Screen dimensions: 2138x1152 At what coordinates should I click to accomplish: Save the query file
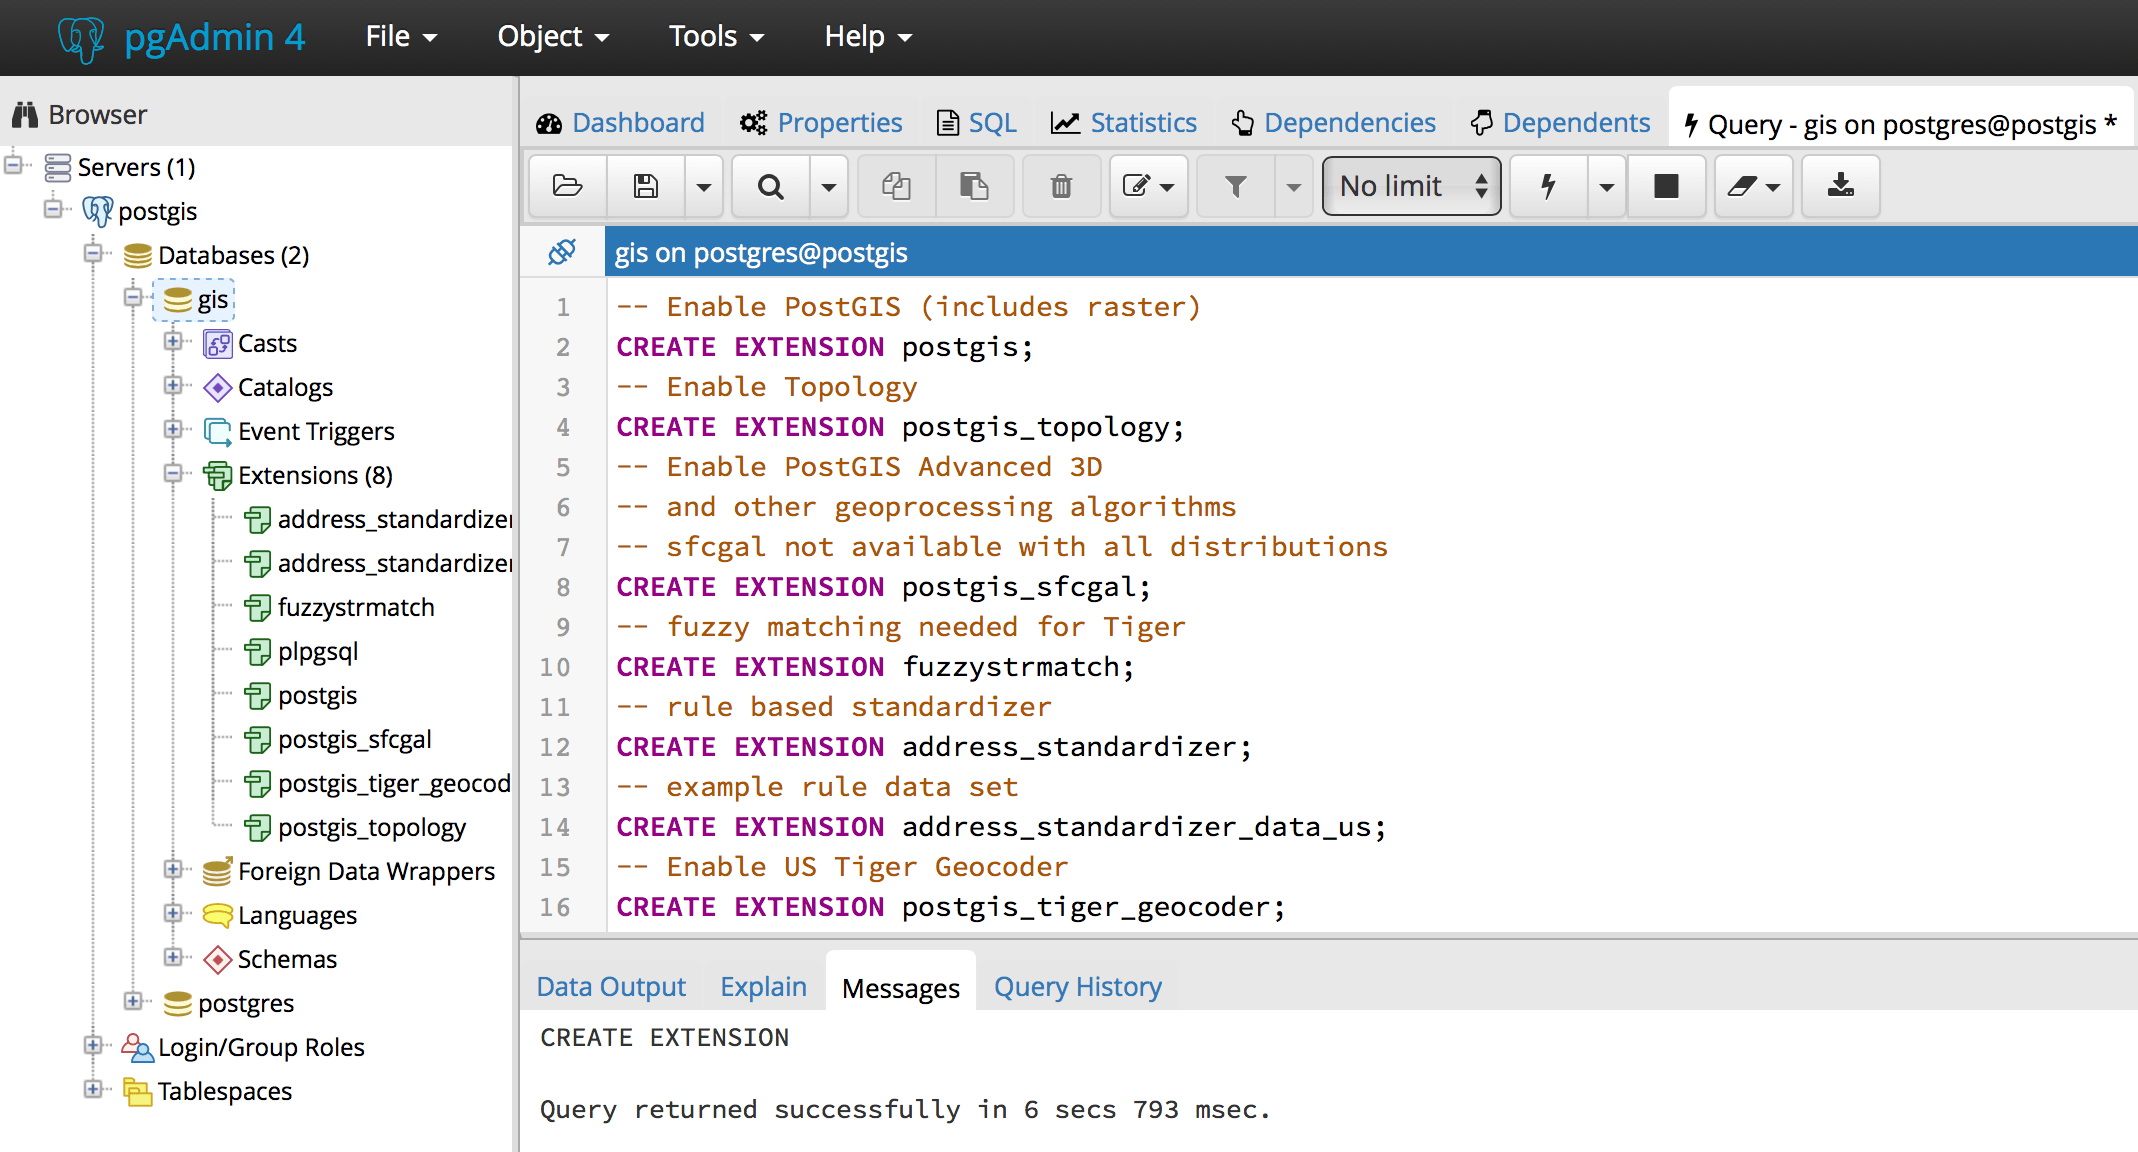(645, 186)
